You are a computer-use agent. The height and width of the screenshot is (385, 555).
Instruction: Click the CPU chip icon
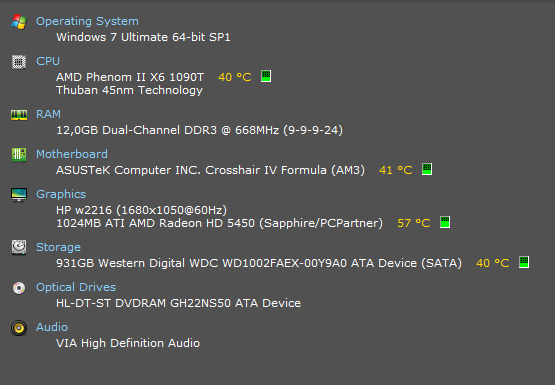pyautogui.click(x=19, y=62)
